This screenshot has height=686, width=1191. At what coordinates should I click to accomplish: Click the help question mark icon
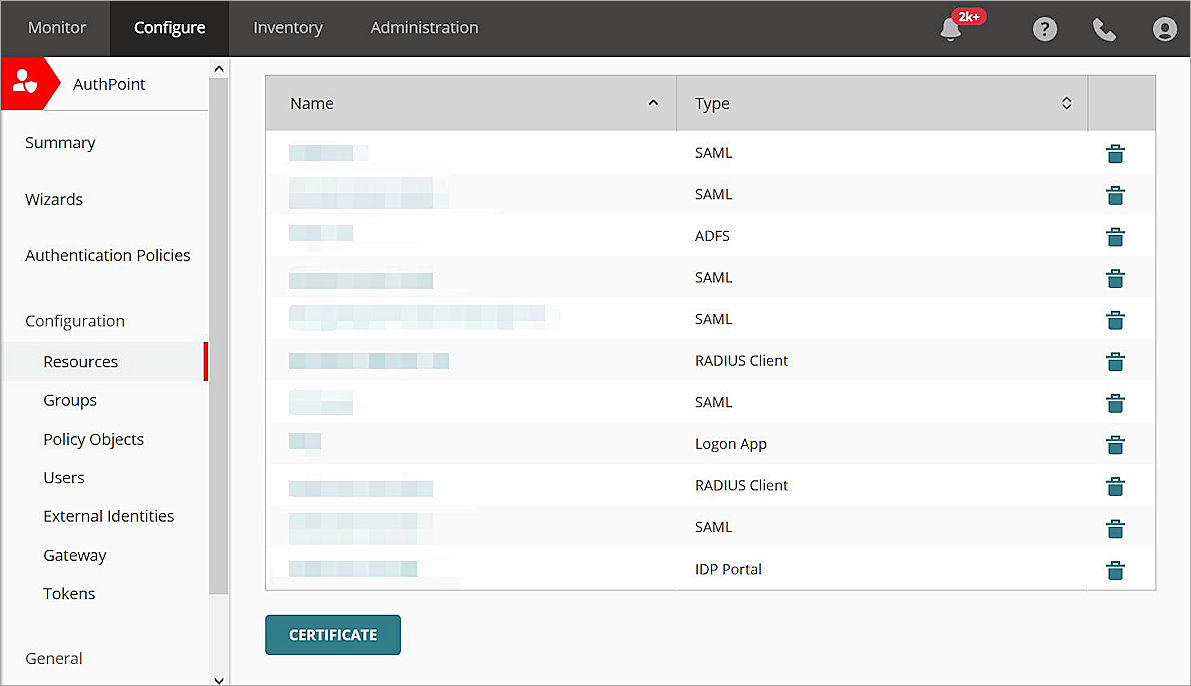pos(1044,29)
